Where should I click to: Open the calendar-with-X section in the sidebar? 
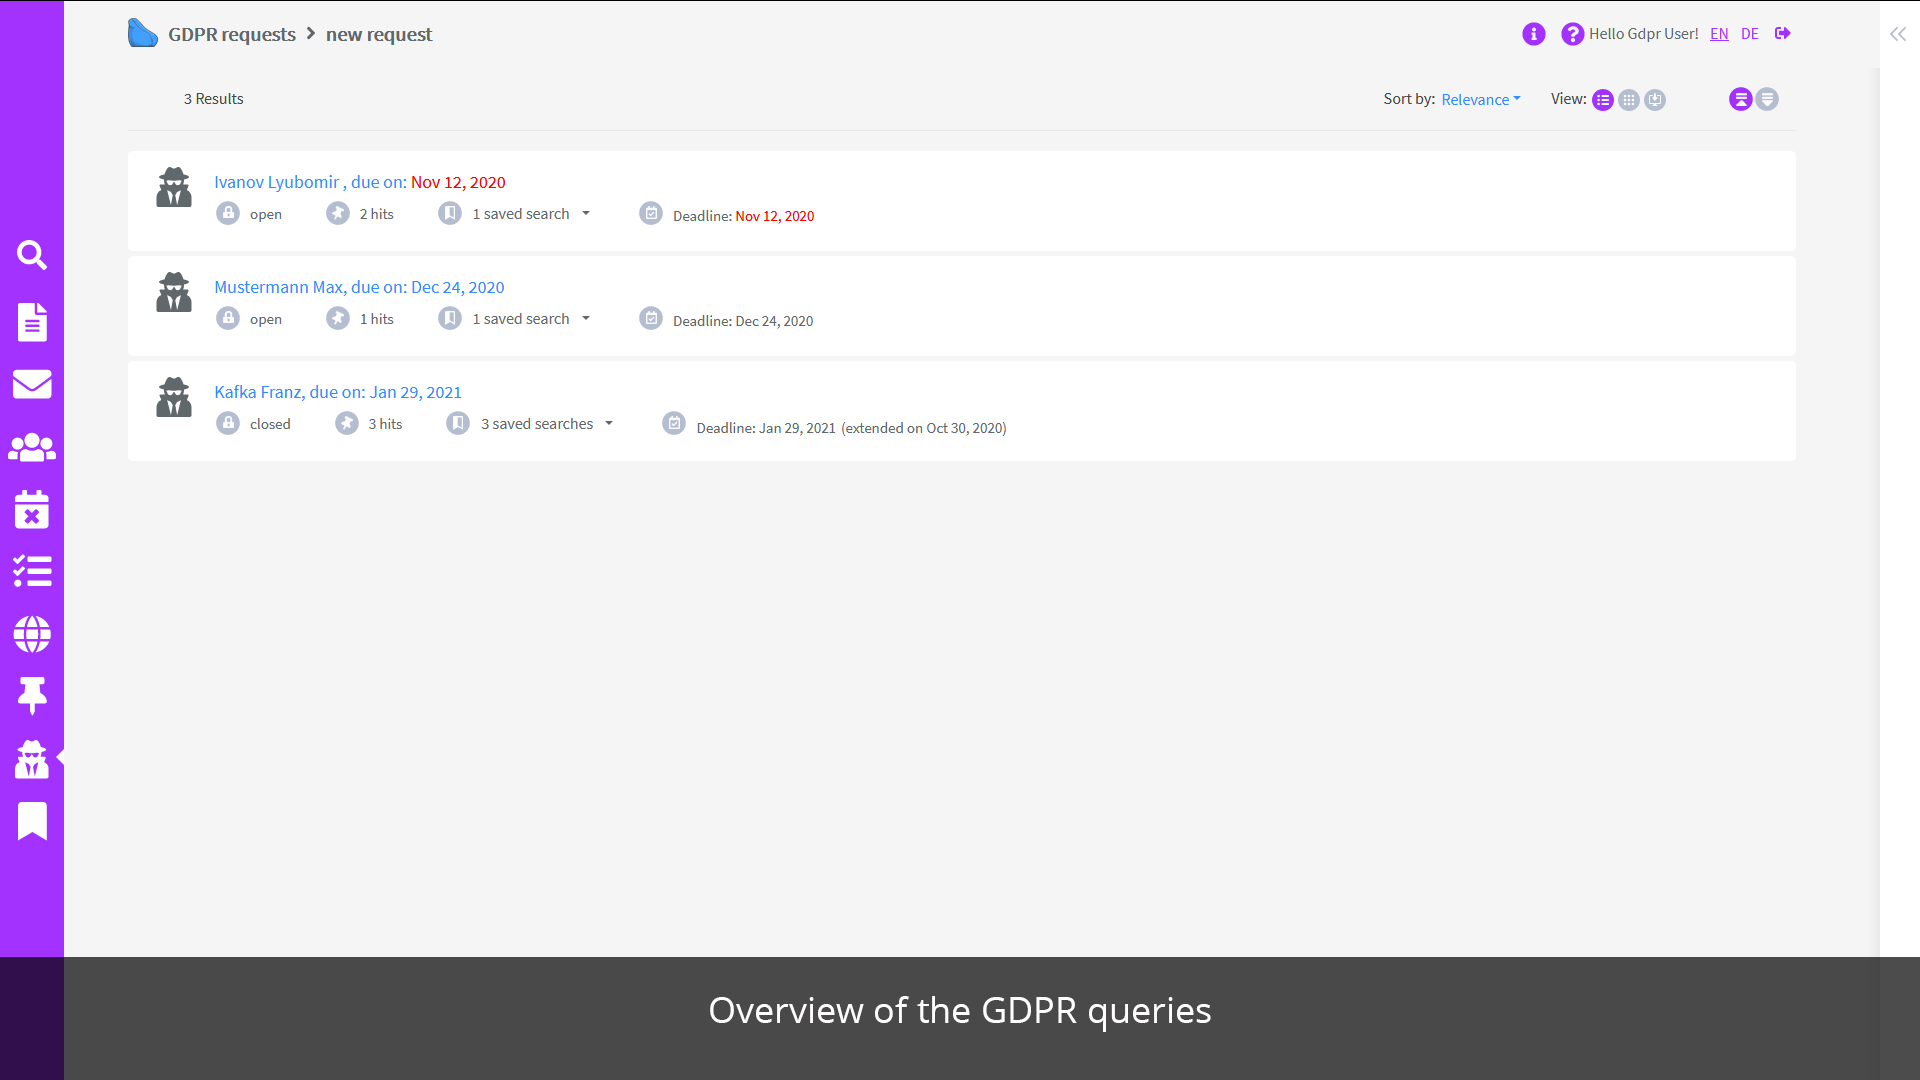[x=32, y=509]
